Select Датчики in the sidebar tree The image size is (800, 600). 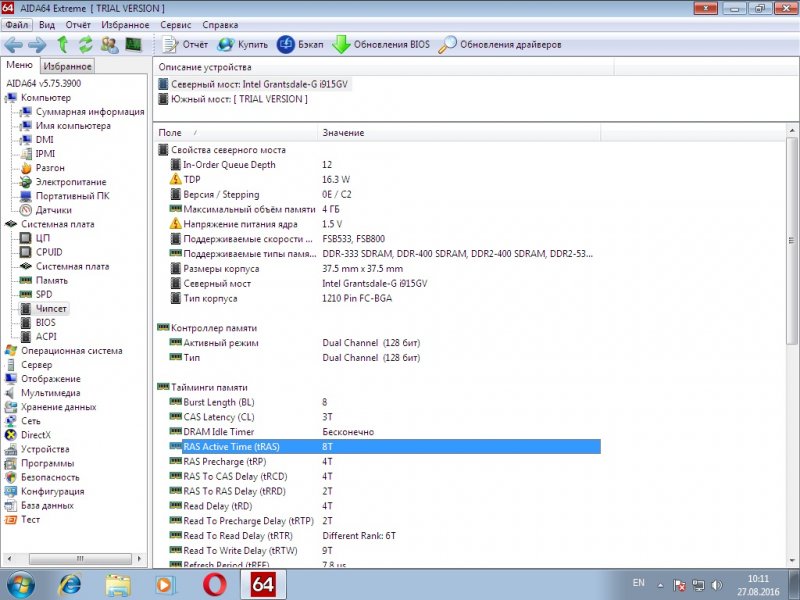pos(53,210)
